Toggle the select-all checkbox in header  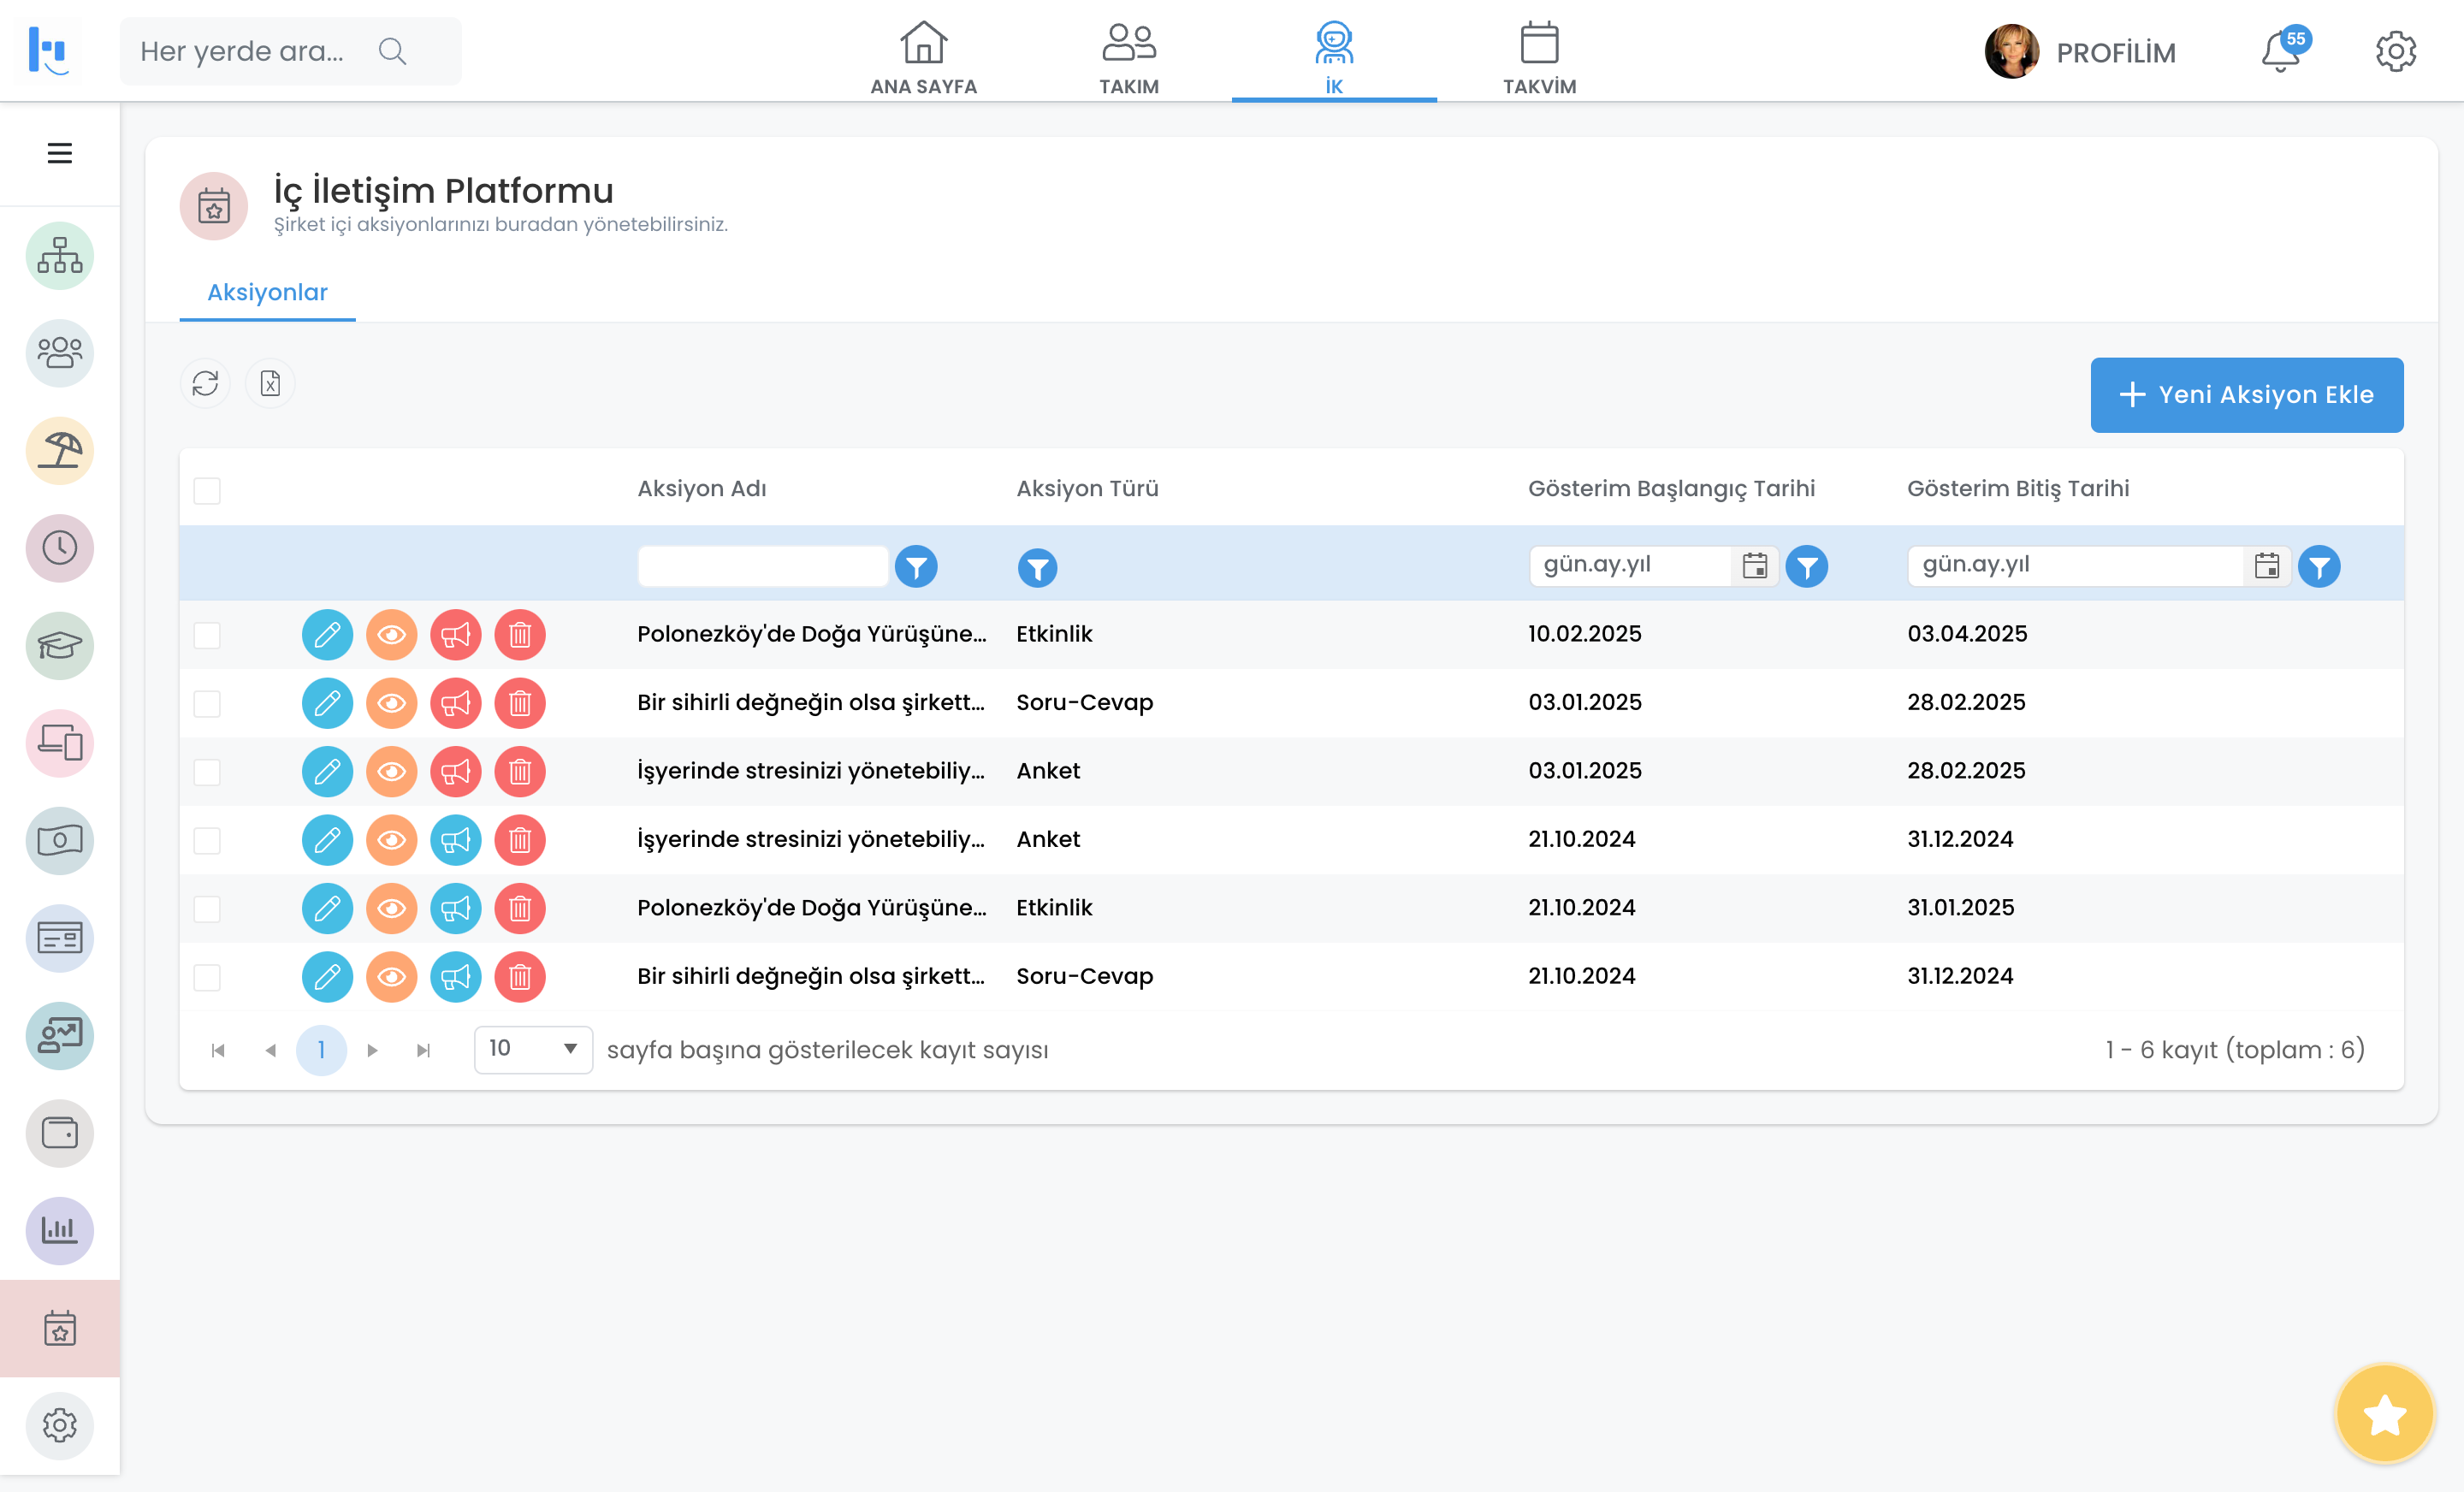point(207,490)
